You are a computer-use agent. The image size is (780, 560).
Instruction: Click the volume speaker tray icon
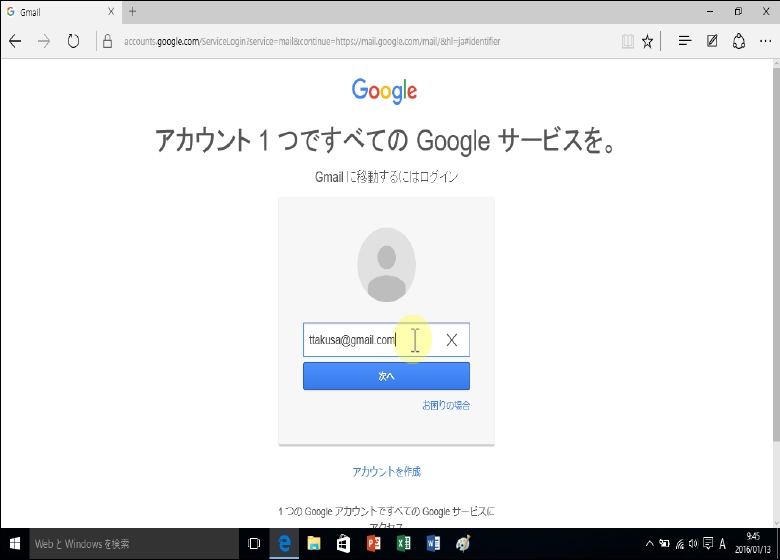[x=693, y=544]
